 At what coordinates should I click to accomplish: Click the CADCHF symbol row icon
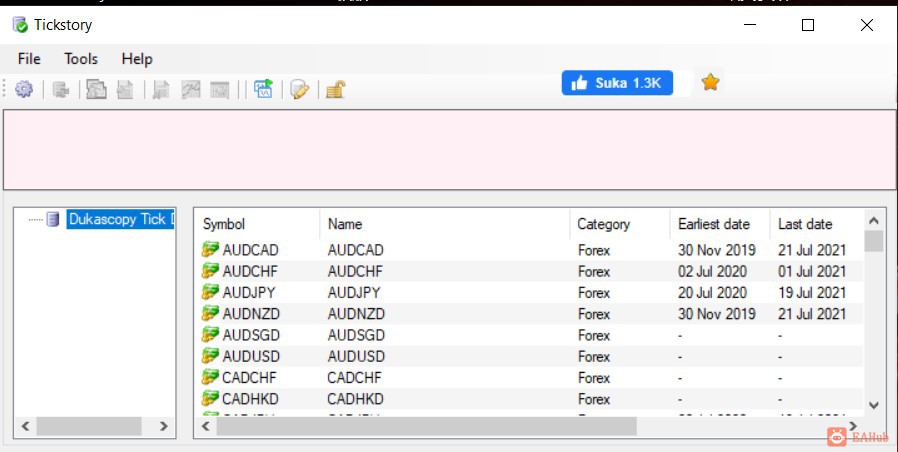pyautogui.click(x=210, y=377)
